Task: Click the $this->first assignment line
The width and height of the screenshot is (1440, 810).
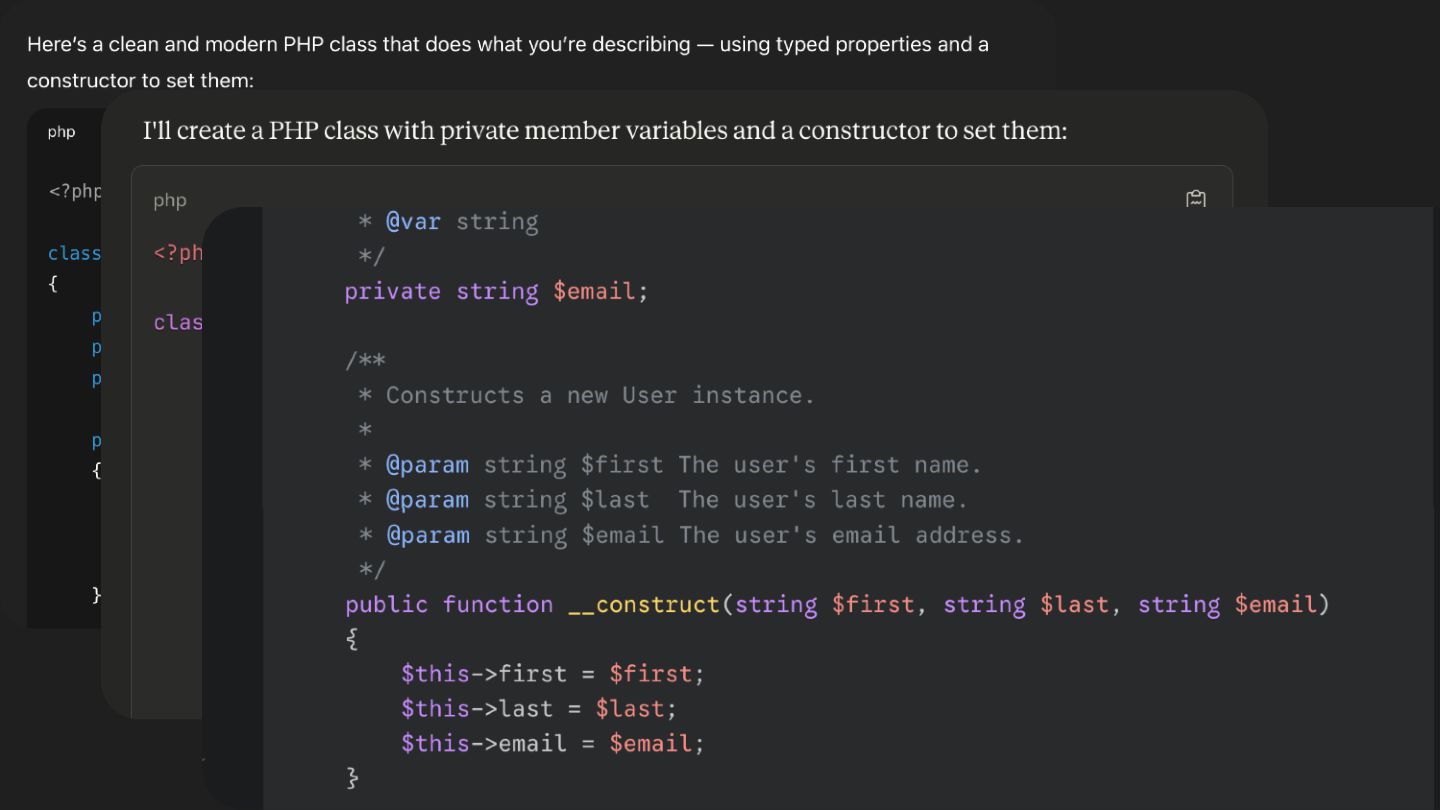Action: point(553,674)
